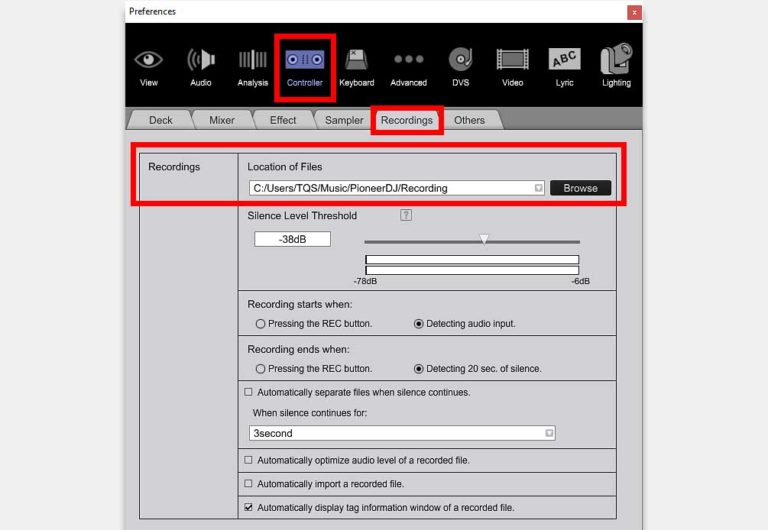Uncheck automatically display tag information window
768x530 pixels.
pos(249,507)
